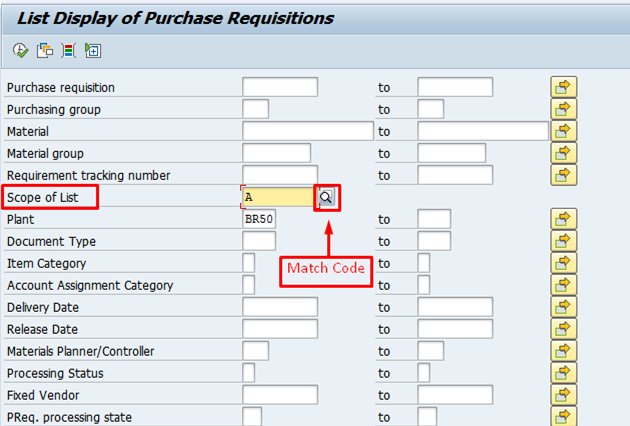630x426 pixels.
Task: Click the Item Category from field
Action: (x=249, y=263)
